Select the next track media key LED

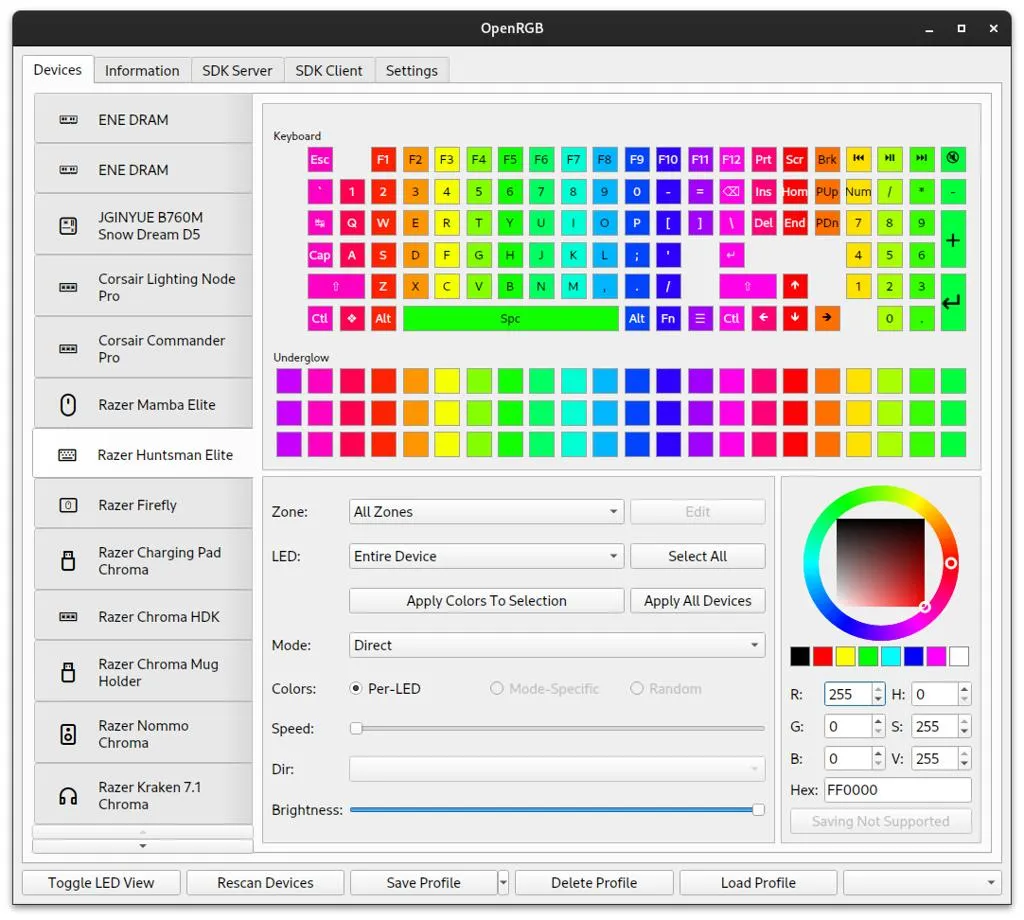921,159
